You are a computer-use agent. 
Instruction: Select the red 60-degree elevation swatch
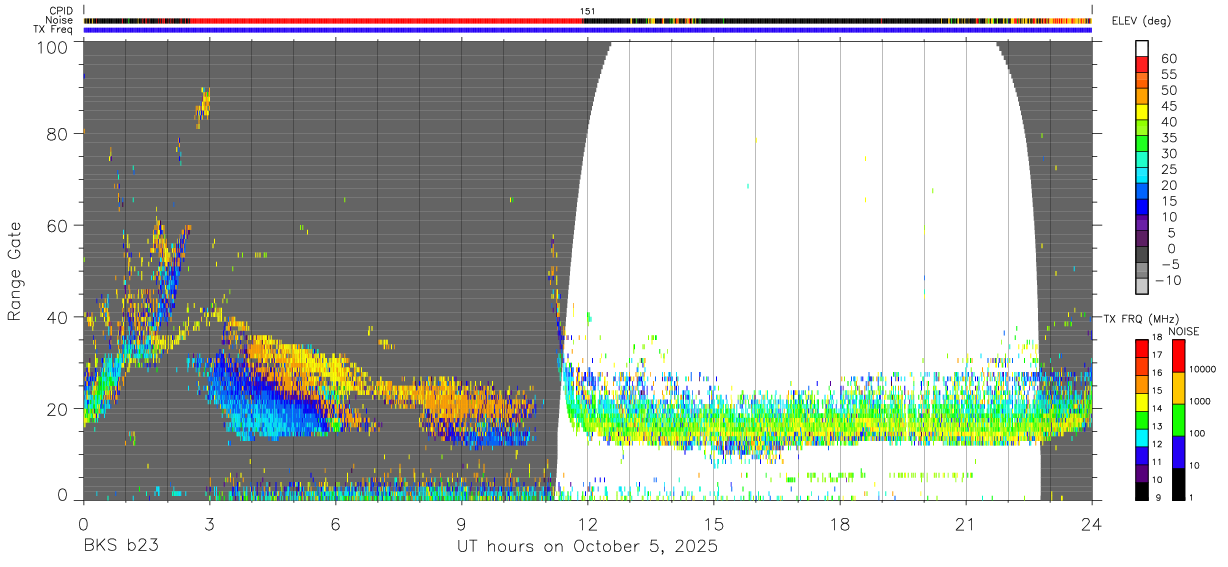pos(1142,64)
